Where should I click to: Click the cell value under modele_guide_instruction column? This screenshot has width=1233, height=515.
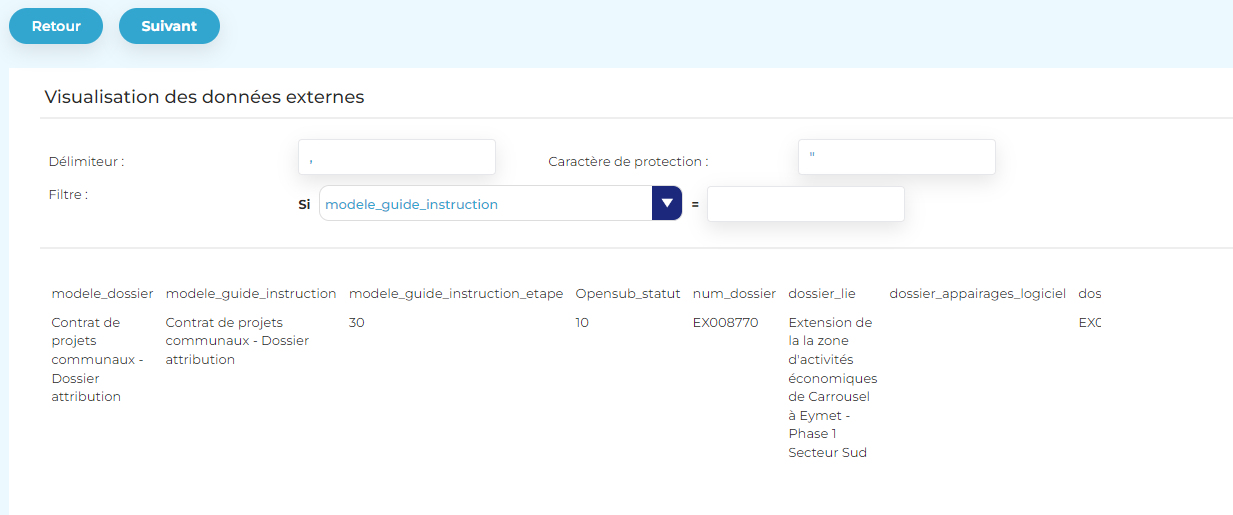[x=237, y=341]
